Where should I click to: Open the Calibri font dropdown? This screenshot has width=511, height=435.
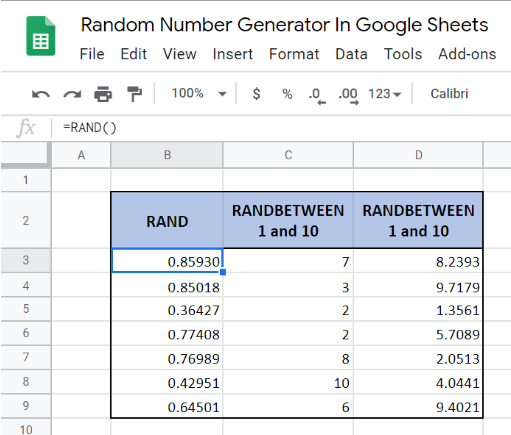[449, 94]
